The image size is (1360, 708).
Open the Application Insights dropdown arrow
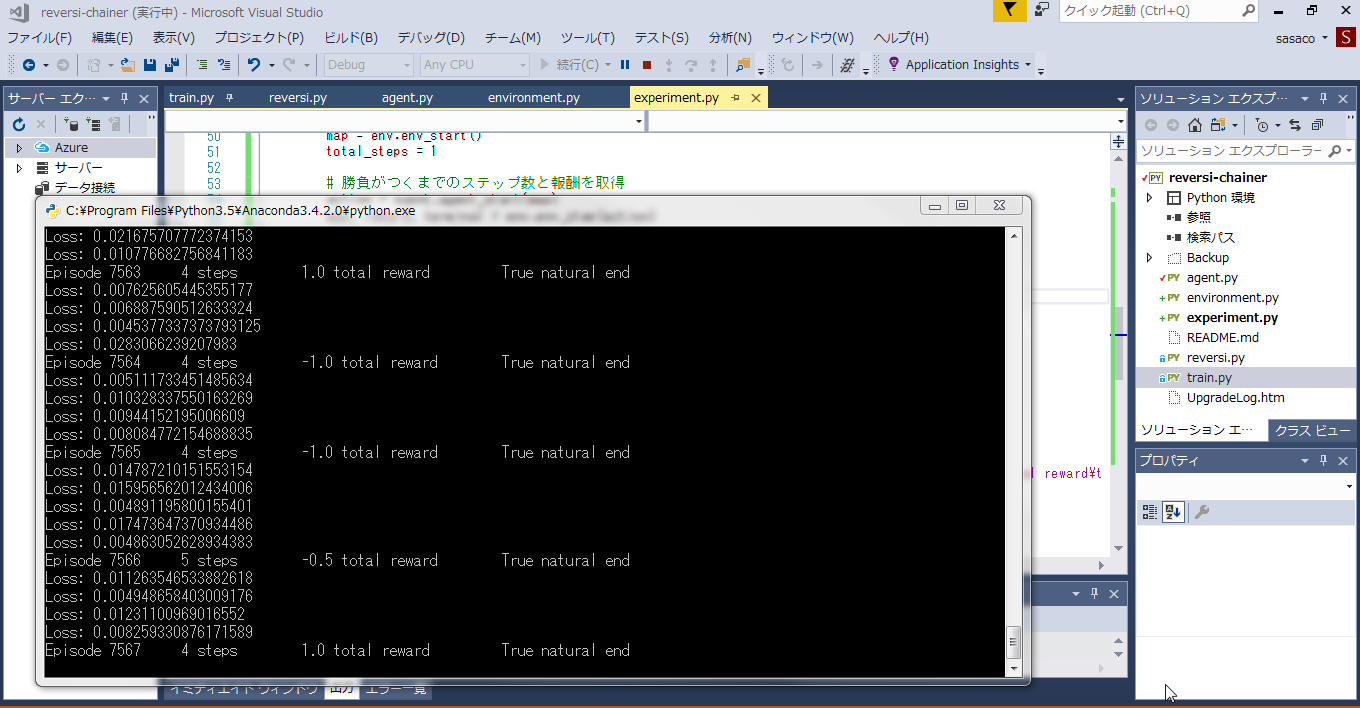coord(1028,65)
